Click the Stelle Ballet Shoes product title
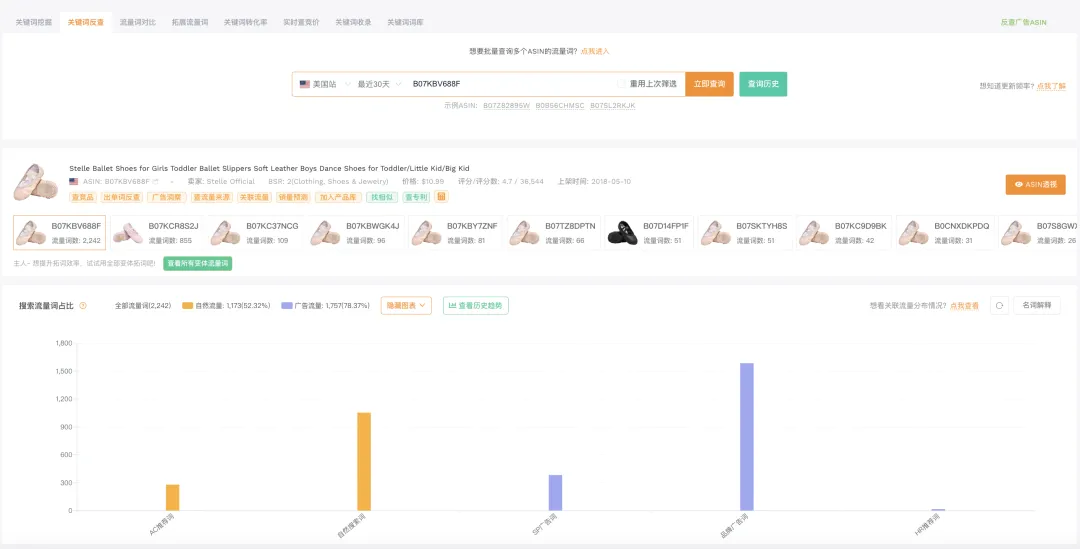Image resolution: width=1080 pixels, height=549 pixels. (269, 168)
